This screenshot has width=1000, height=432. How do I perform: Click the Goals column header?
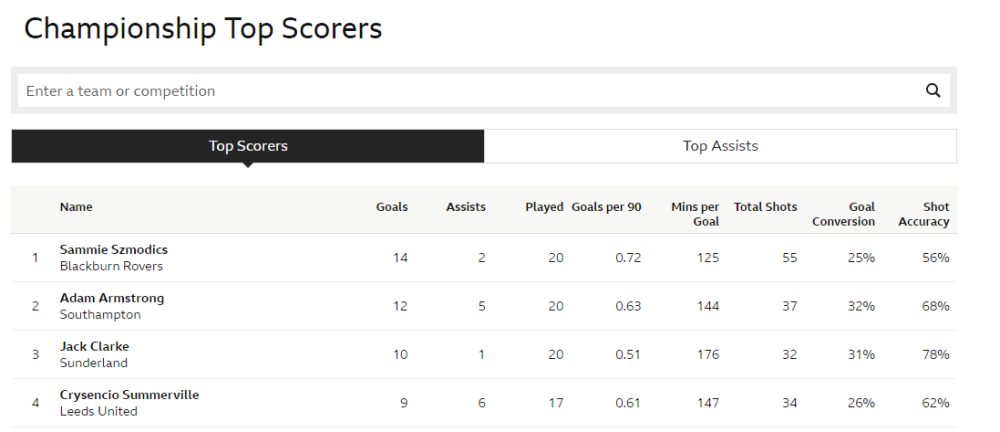tap(392, 207)
